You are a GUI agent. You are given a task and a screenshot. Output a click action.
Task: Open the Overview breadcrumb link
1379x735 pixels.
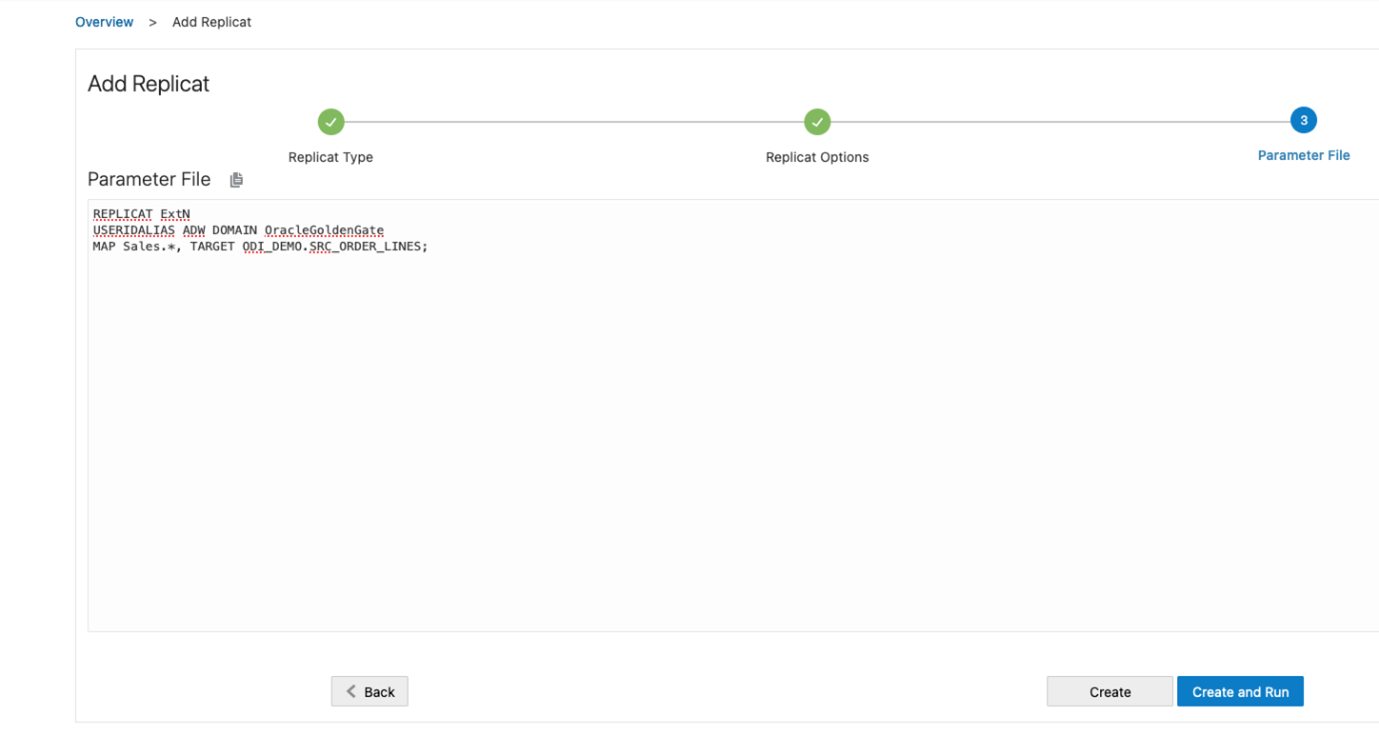click(x=104, y=22)
